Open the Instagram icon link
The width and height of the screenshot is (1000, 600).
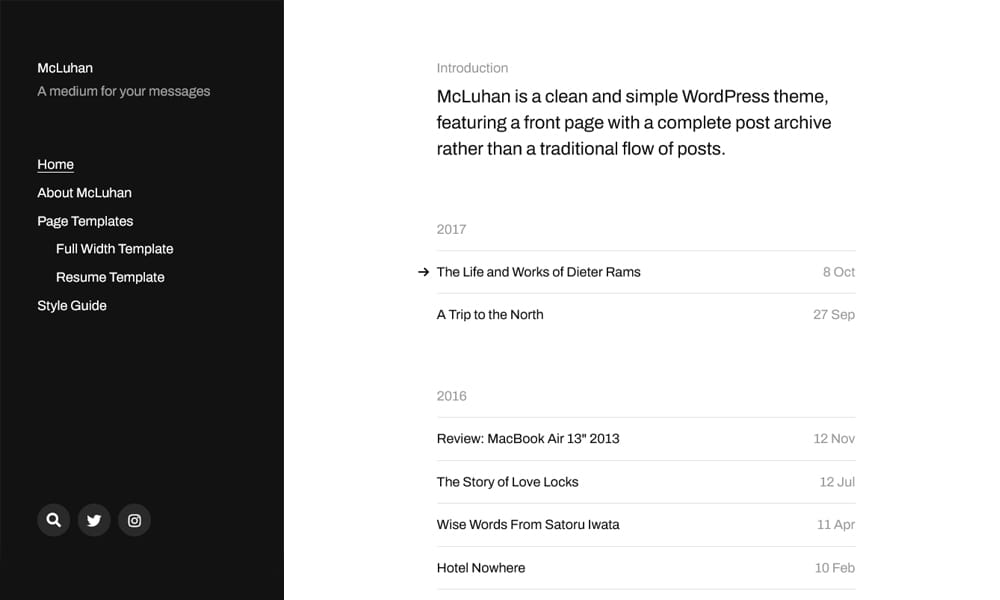[x=134, y=520]
